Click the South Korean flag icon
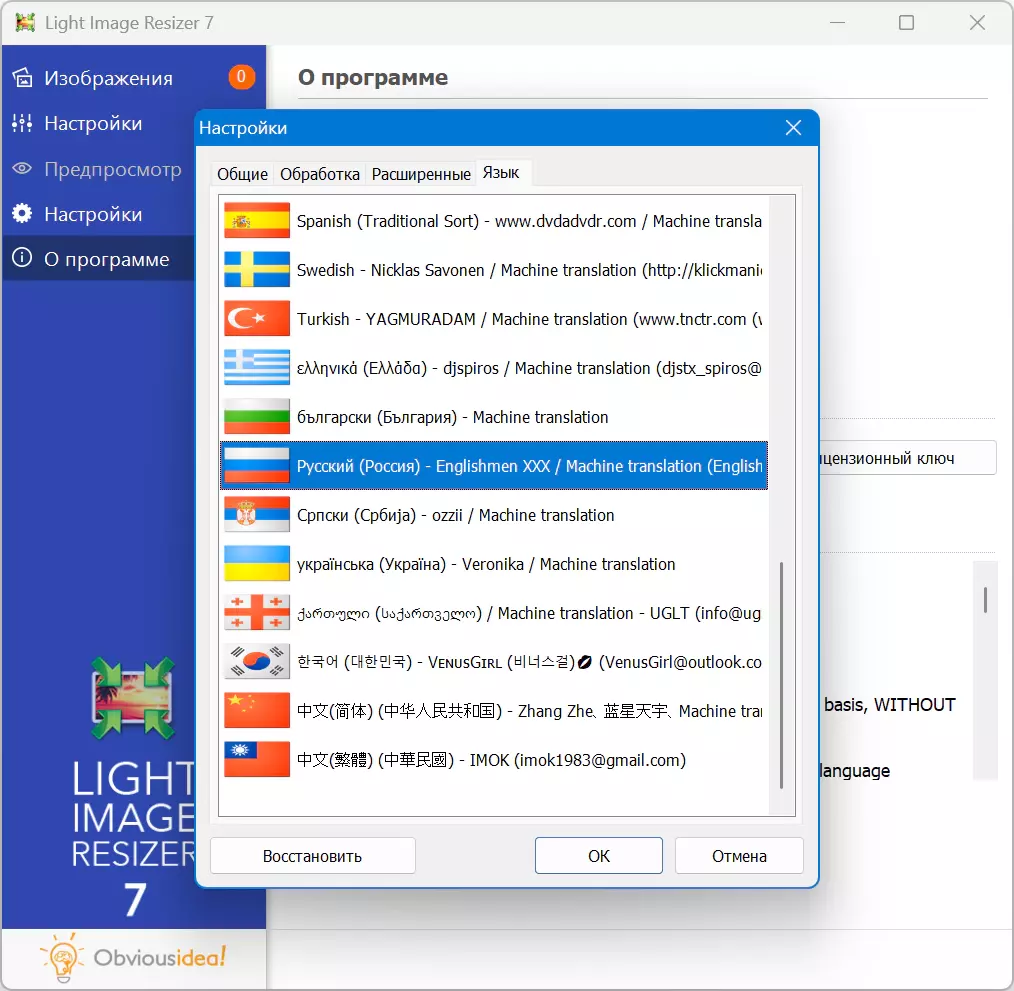This screenshot has width=1014, height=991. pos(257,662)
